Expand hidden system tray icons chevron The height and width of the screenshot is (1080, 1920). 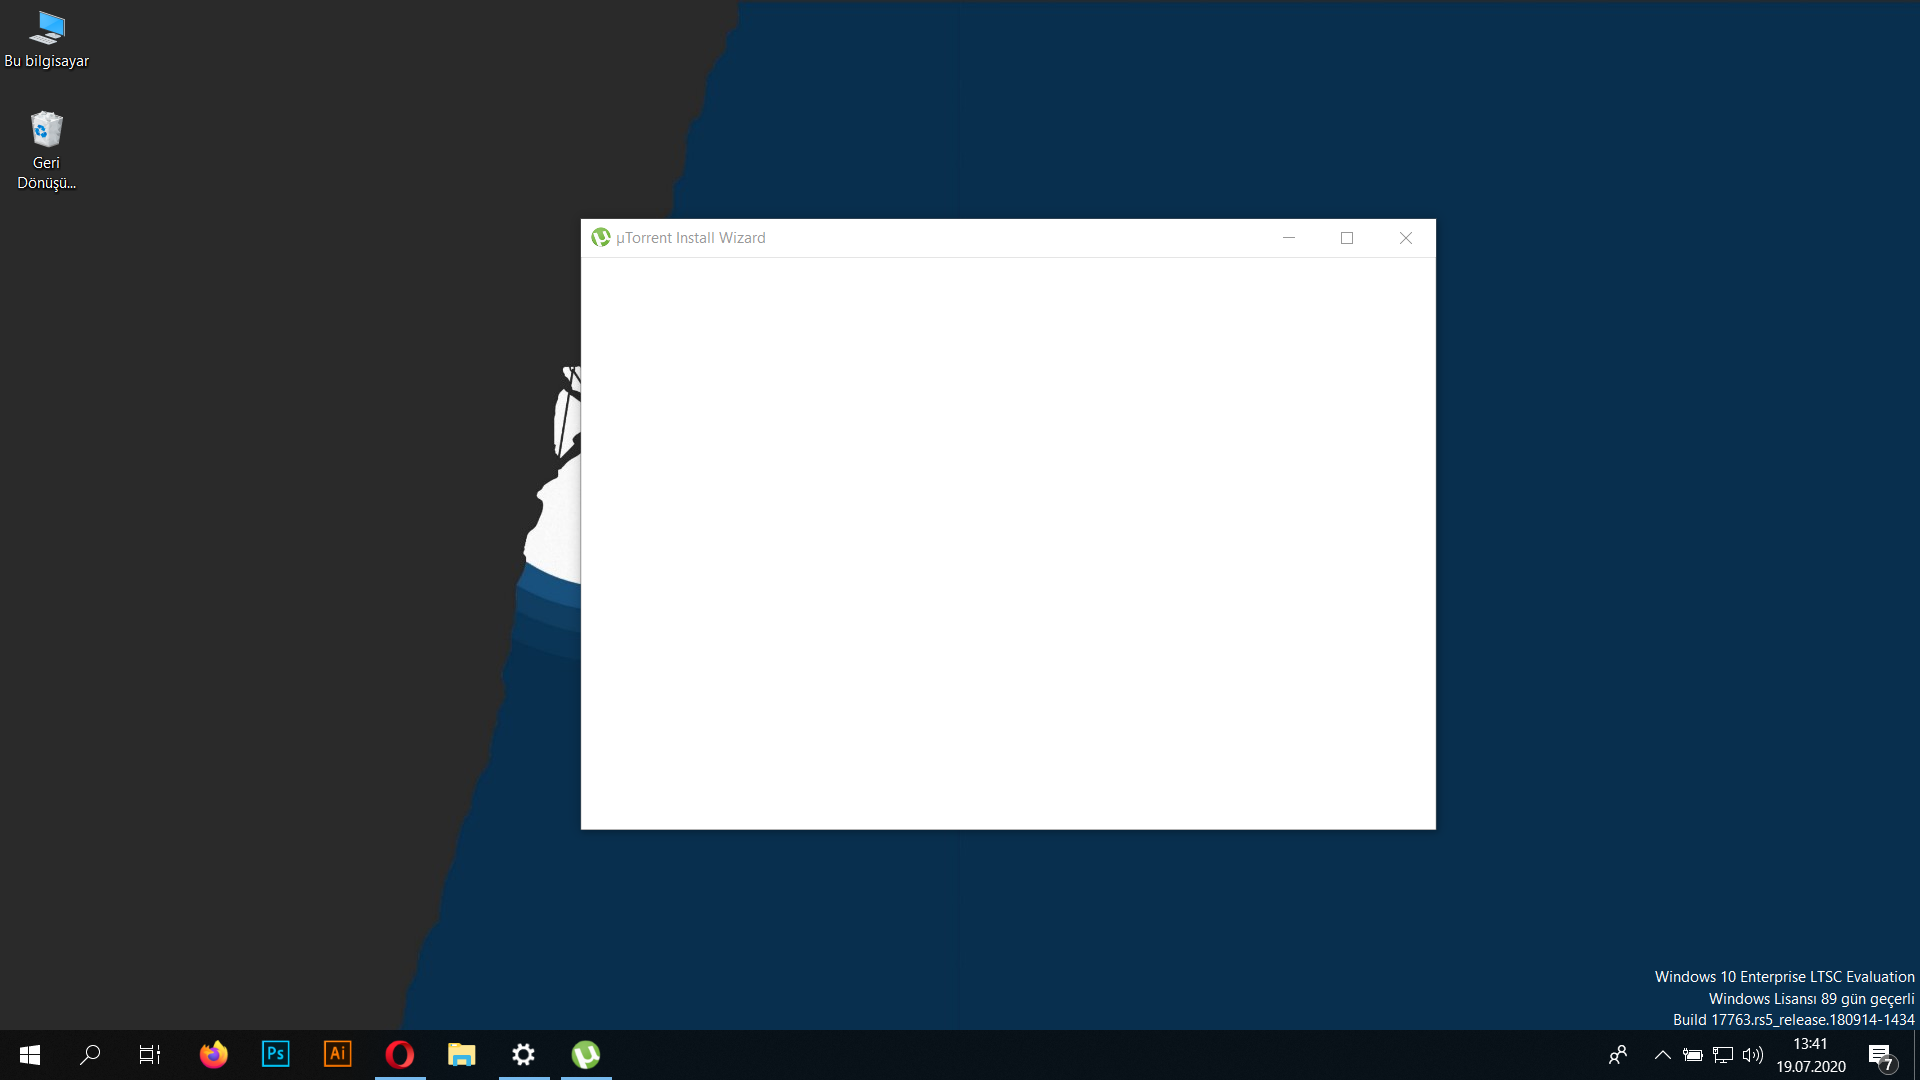coord(1662,1055)
